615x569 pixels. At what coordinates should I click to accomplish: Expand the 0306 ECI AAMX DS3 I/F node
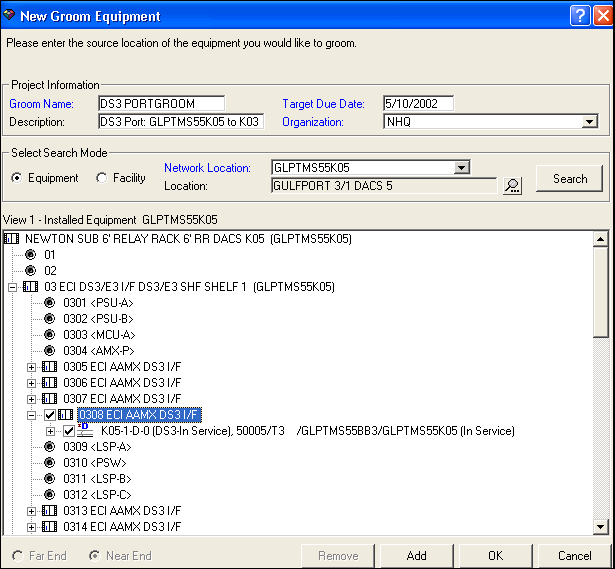31,384
